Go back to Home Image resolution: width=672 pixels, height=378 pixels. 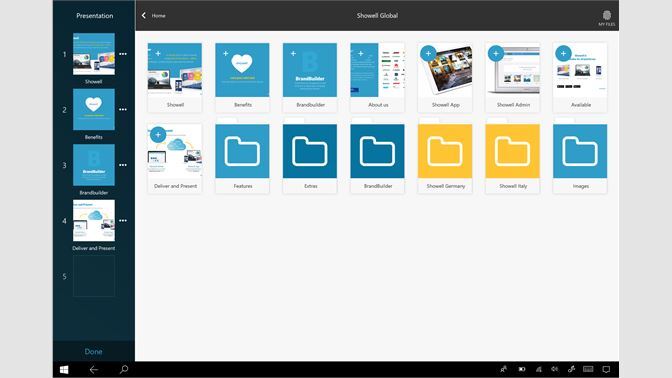coord(153,15)
